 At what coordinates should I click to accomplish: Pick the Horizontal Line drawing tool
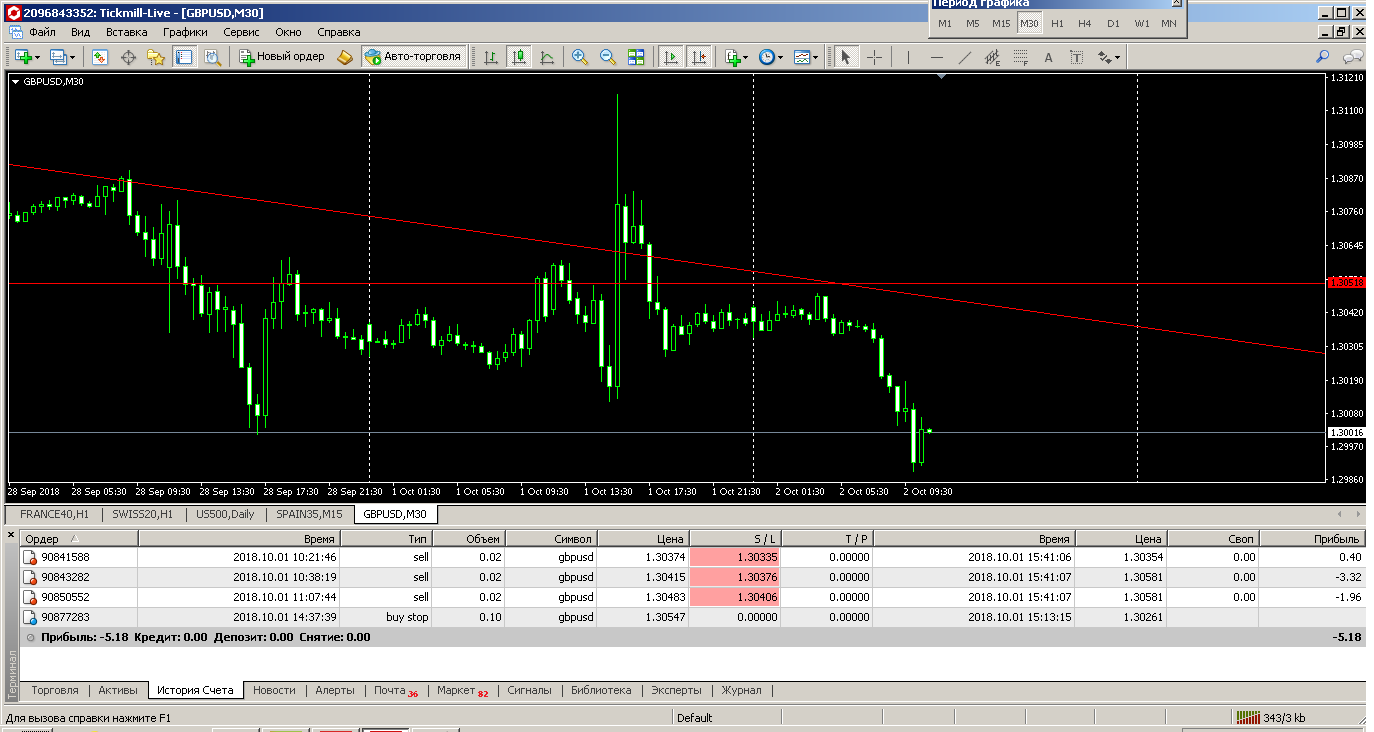[x=936, y=57]
